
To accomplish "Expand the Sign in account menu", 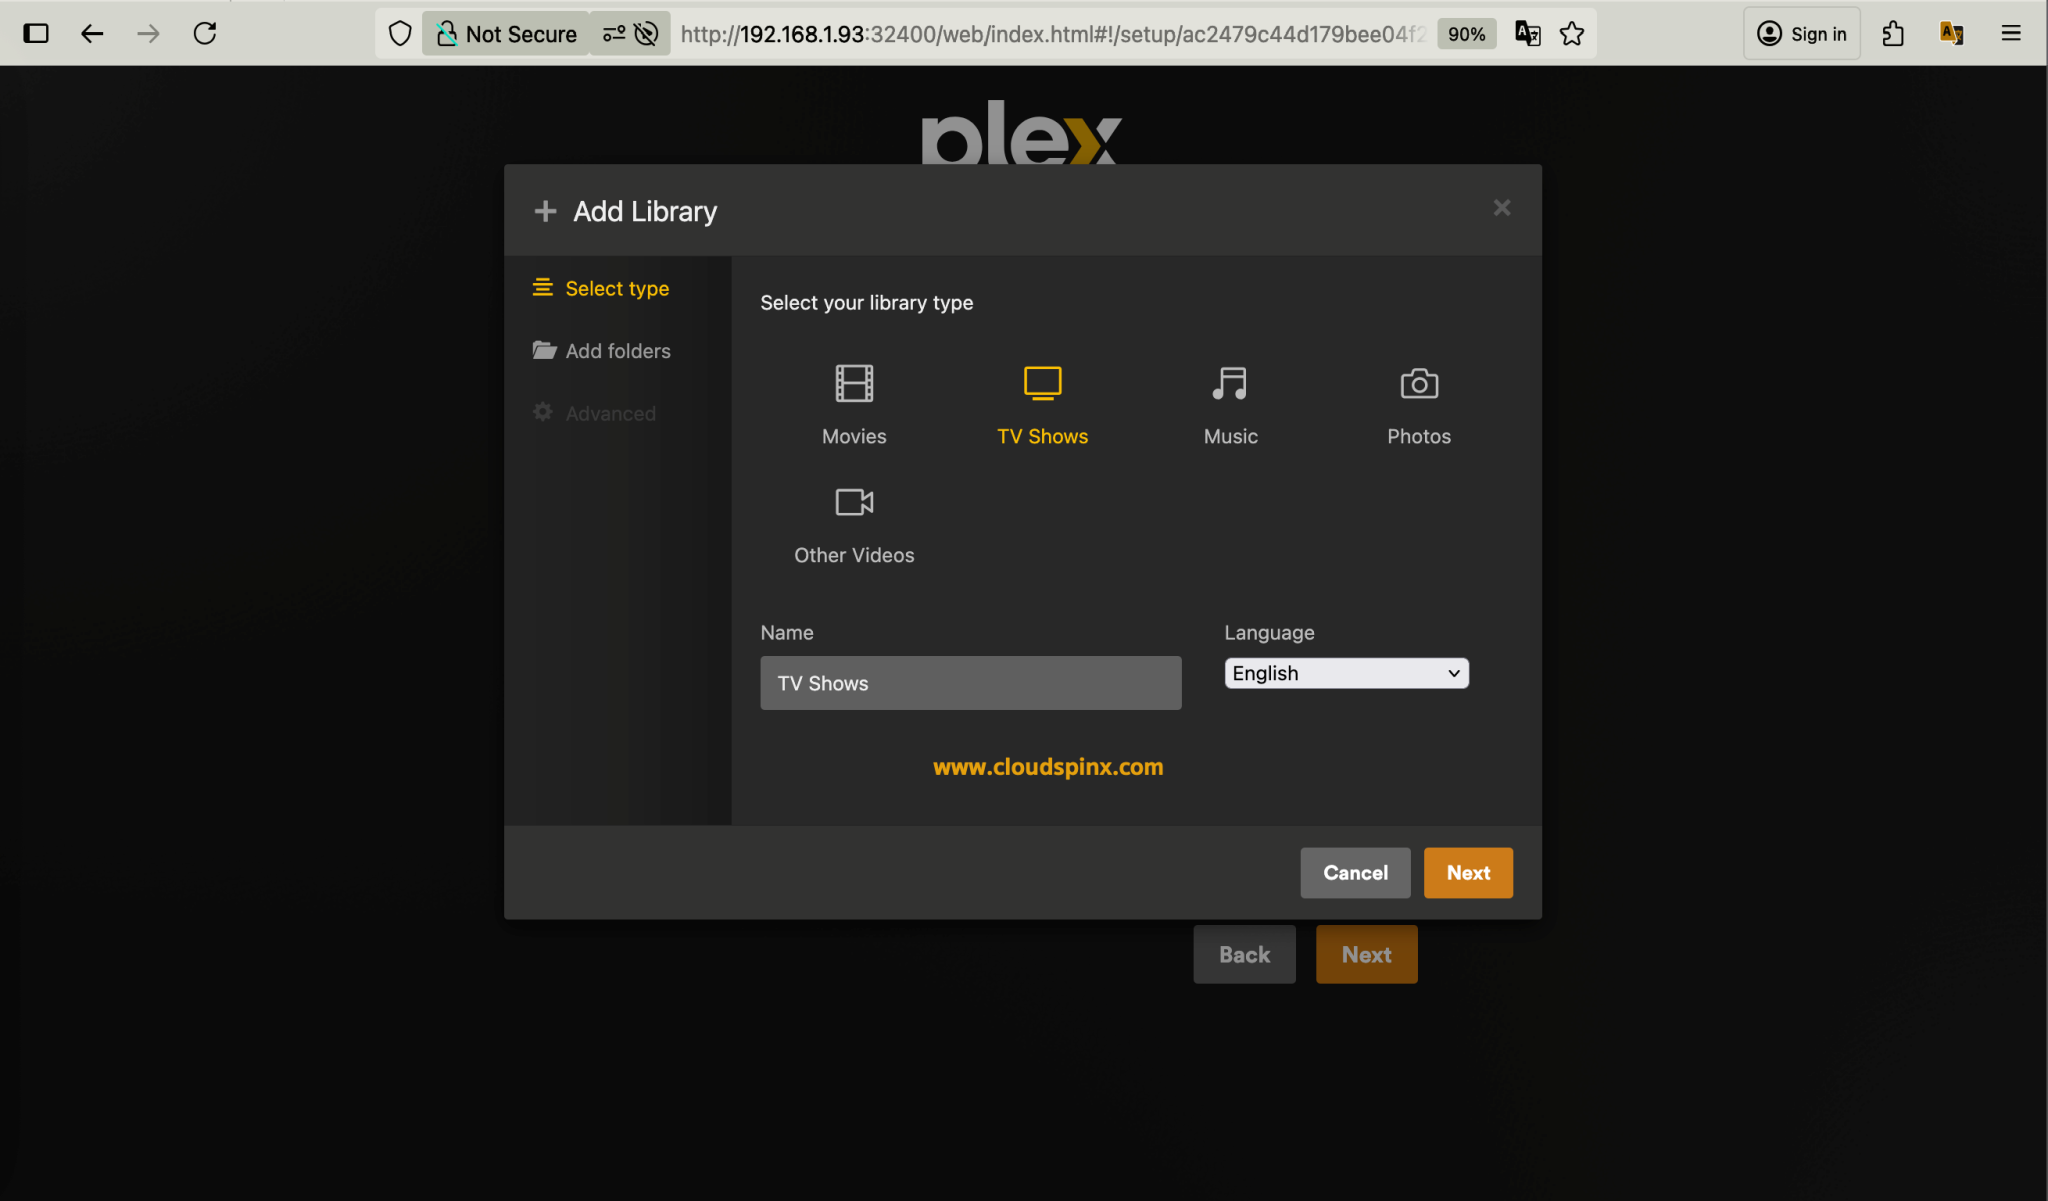I will tap(1802, 33).
